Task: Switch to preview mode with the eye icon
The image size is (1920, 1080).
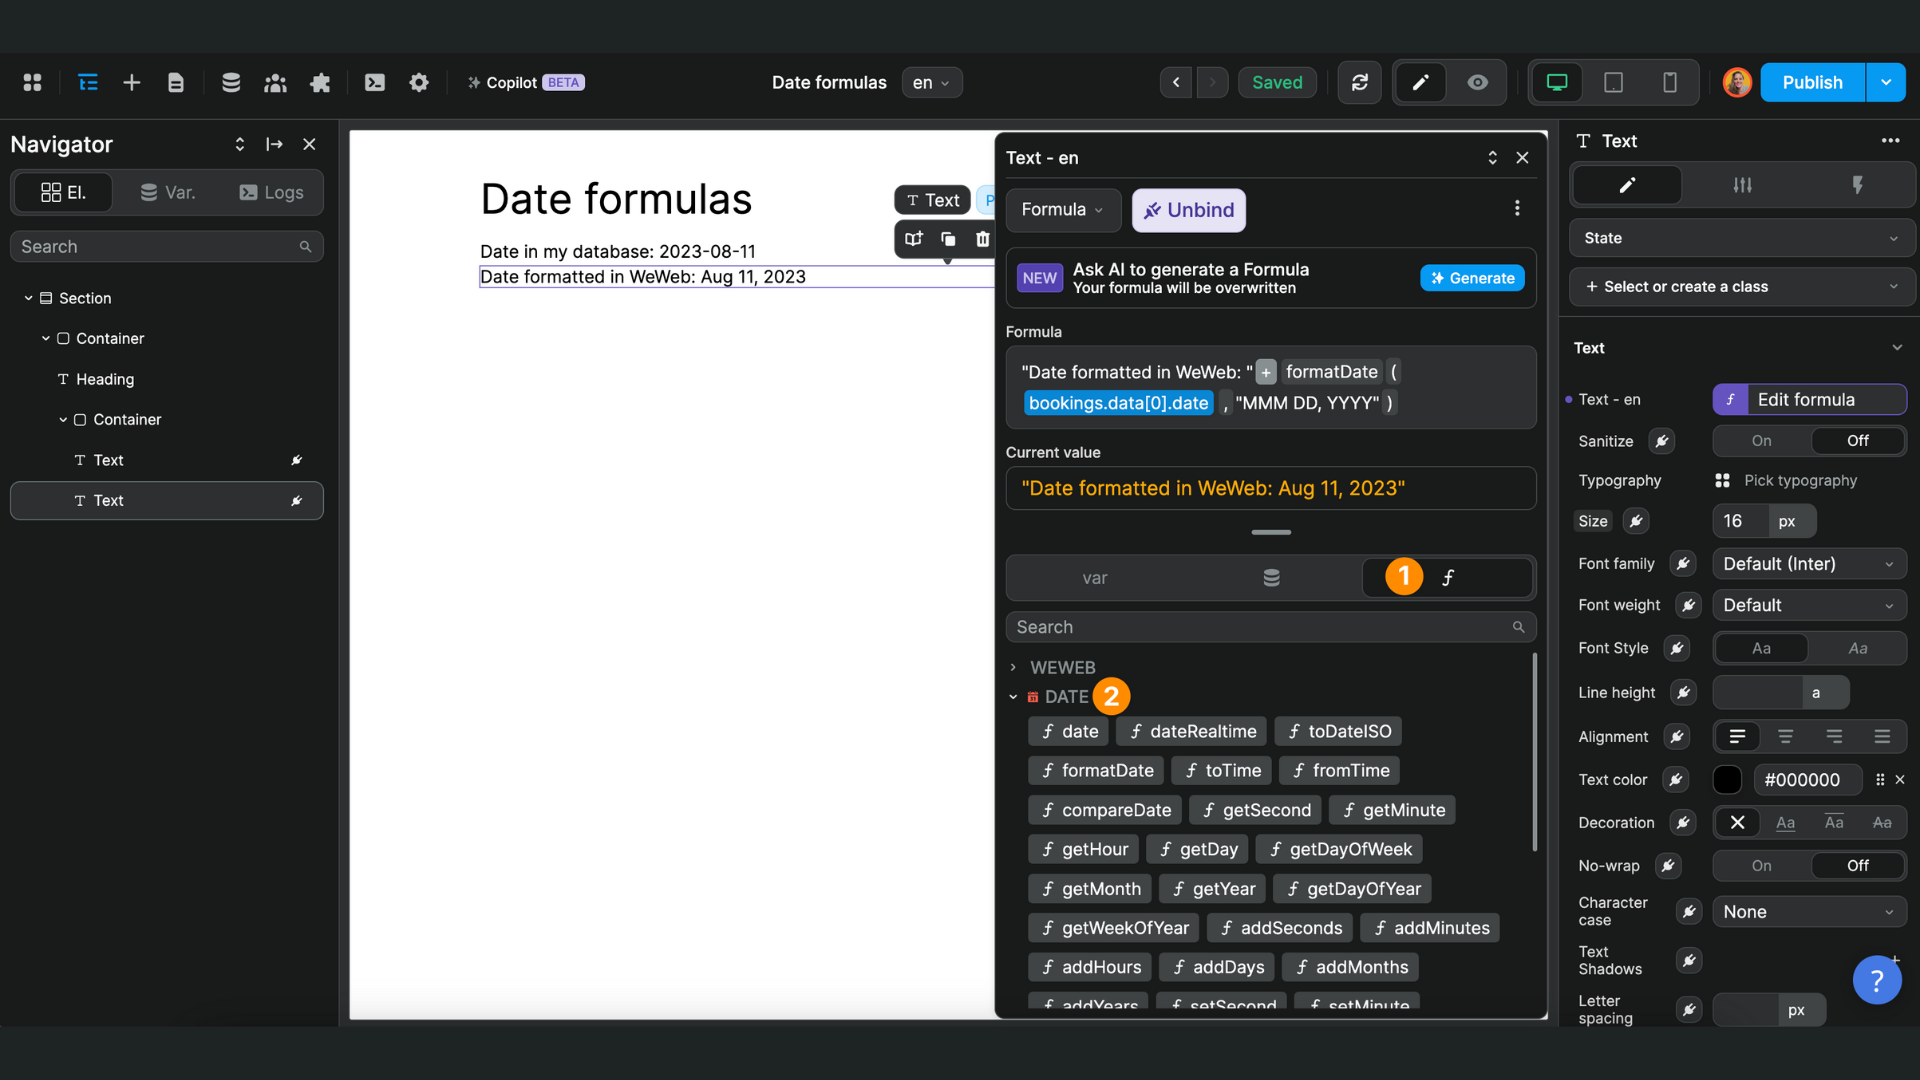Action: 1478,82
